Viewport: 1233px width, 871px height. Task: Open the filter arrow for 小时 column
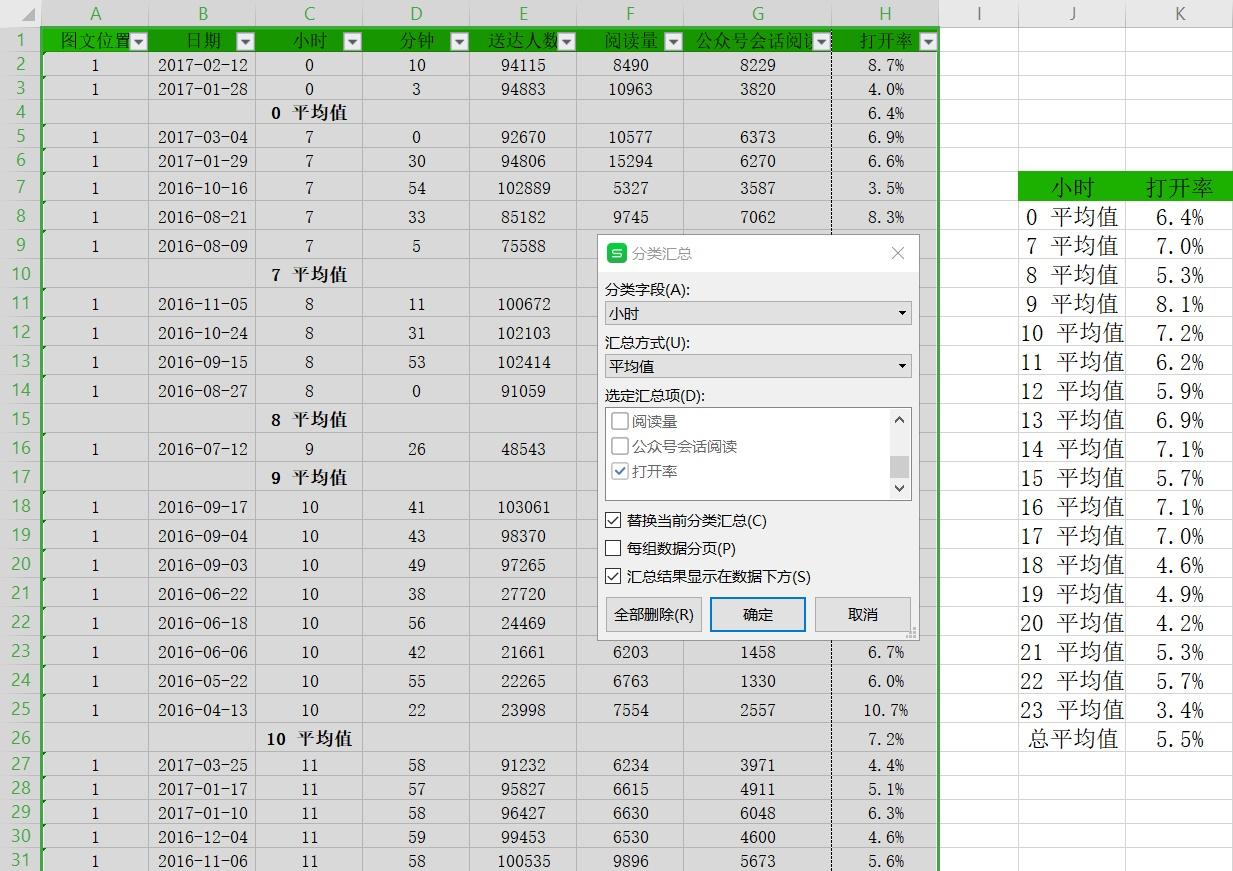tap(352, 41)
